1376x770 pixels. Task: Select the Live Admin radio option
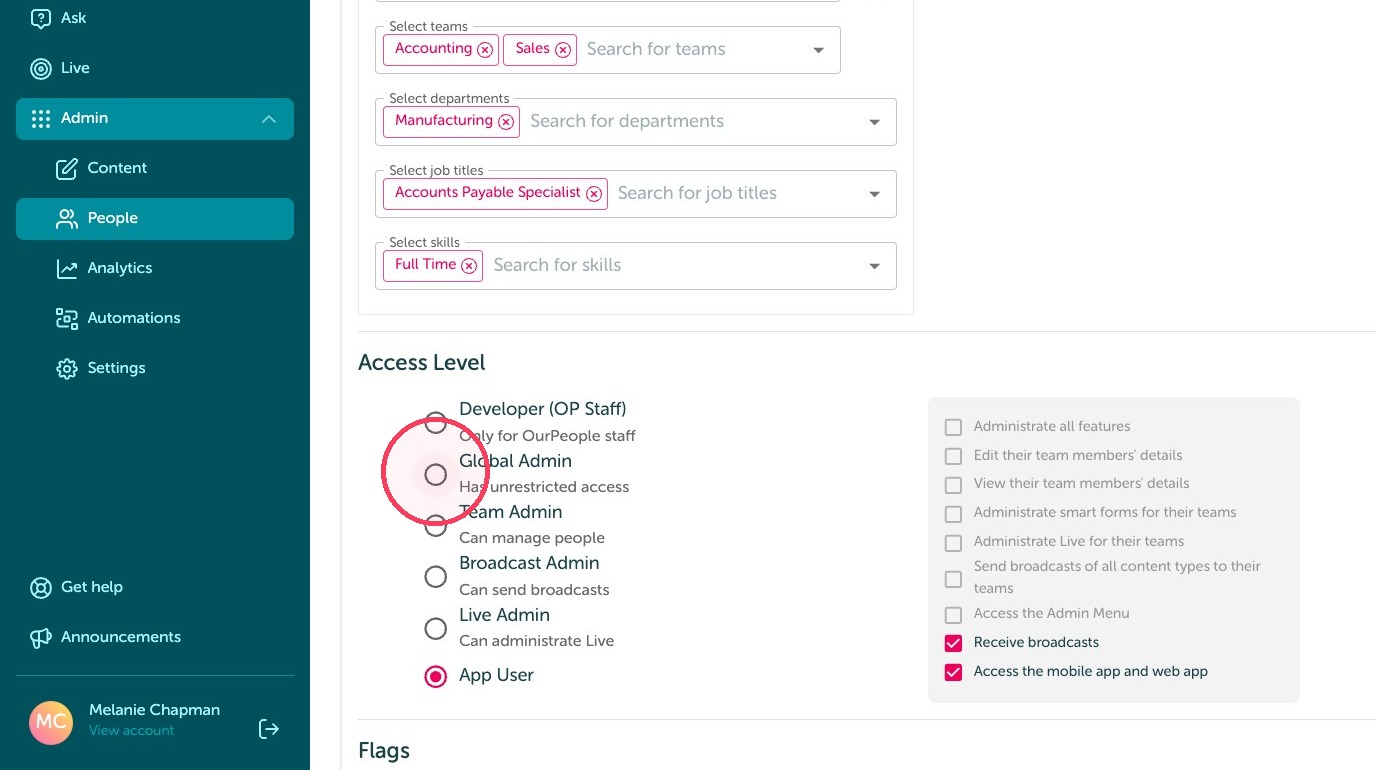coord(435,629)
